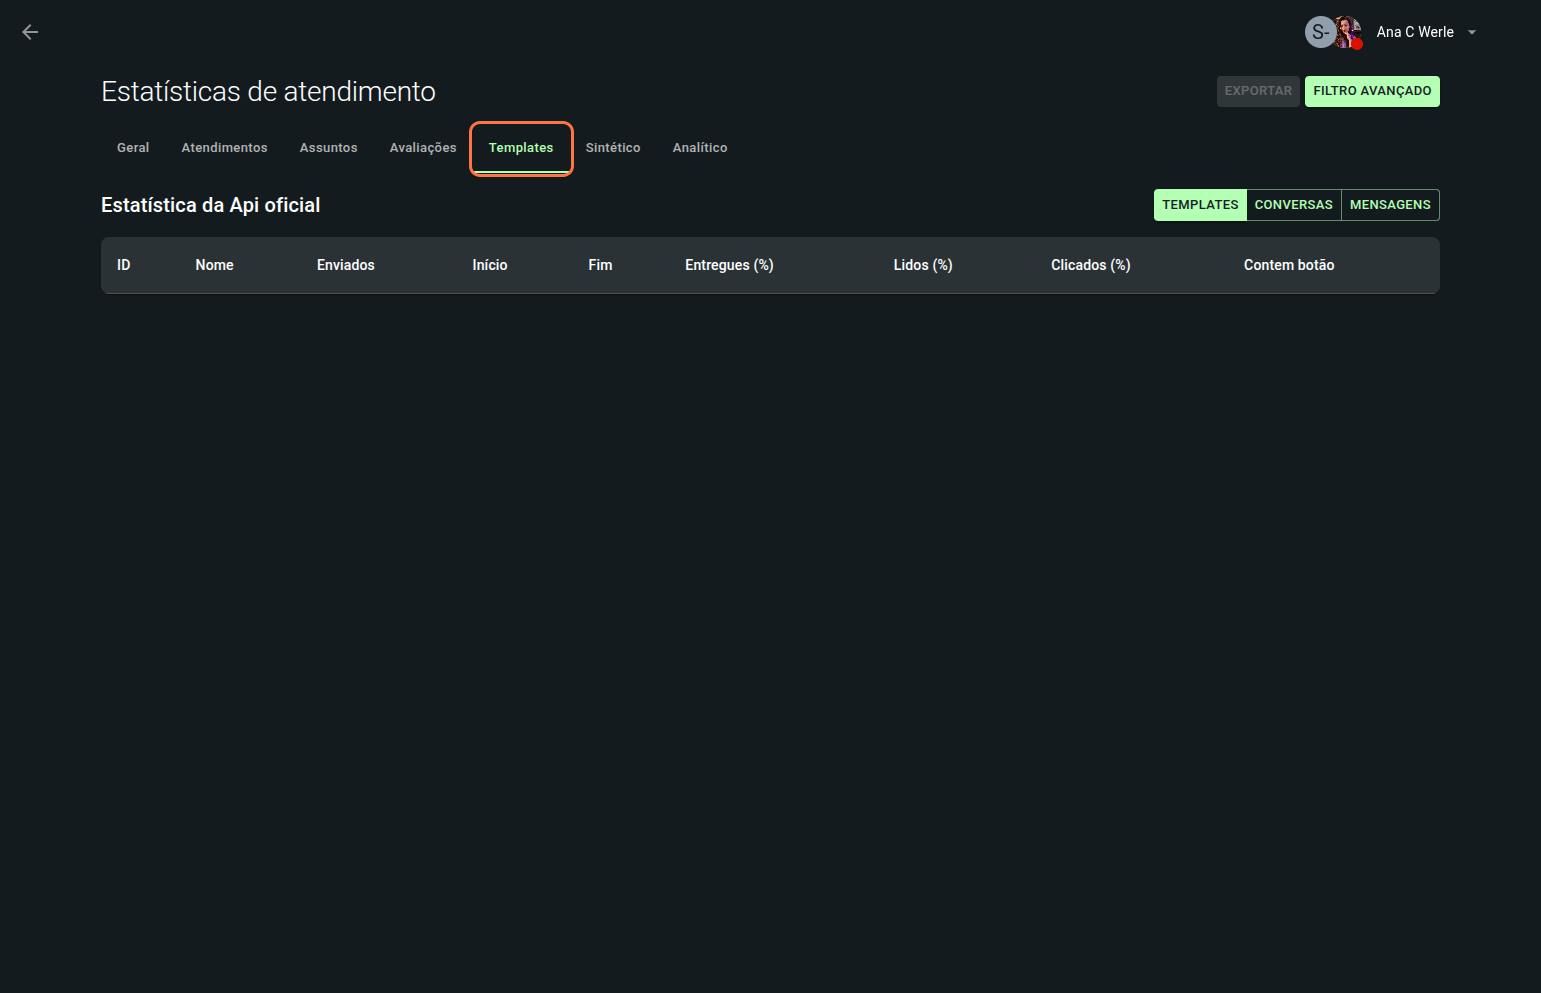Open the Ana C Werle user menu
Screen dimensions: 1541x993
coord(1414,32)
